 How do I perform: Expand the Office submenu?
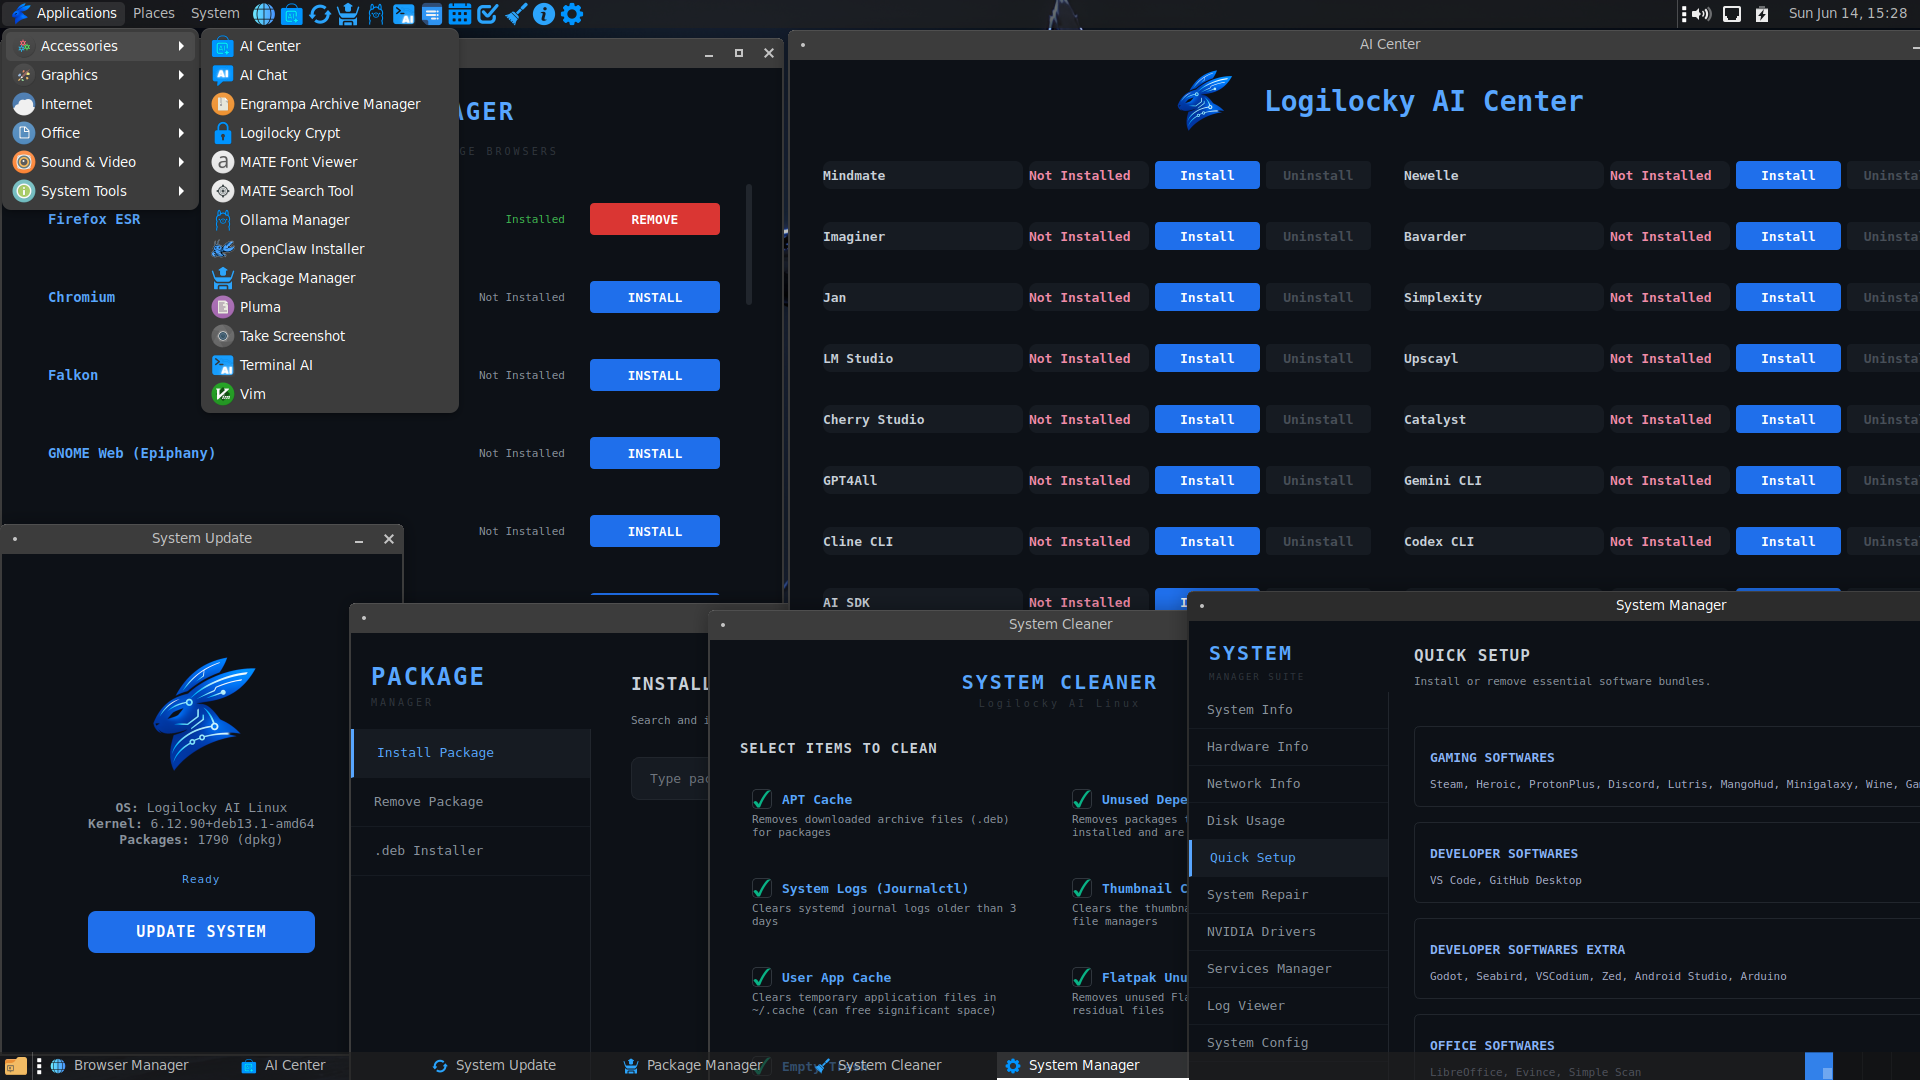[x=101, y=133]
